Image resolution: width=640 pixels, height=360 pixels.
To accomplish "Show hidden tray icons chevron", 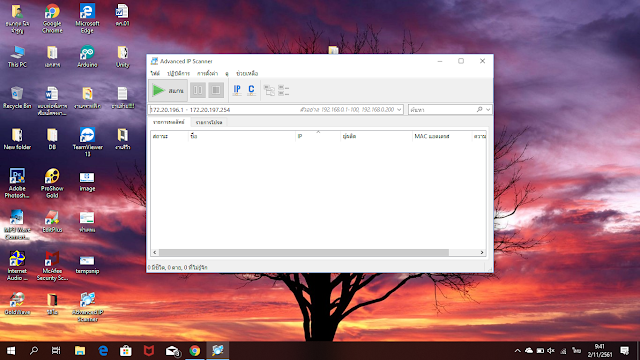I will click(518, 351).
